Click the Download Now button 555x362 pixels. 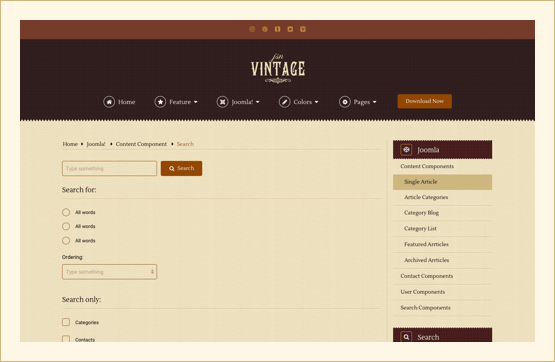424,101
